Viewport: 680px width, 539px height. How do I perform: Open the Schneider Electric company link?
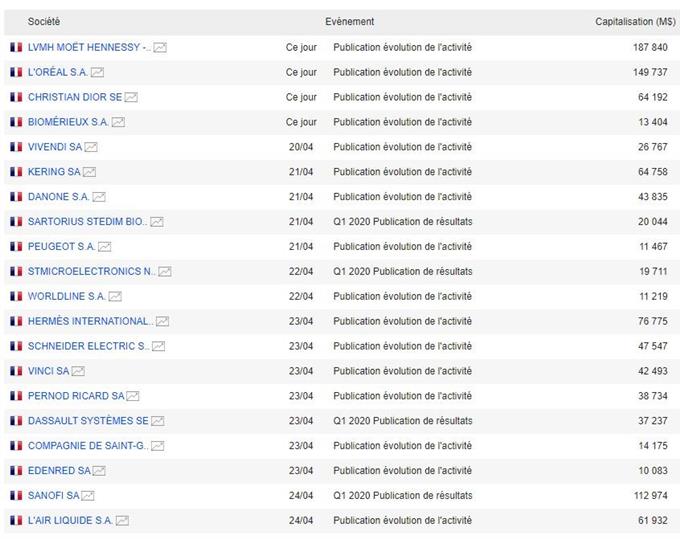88,346
